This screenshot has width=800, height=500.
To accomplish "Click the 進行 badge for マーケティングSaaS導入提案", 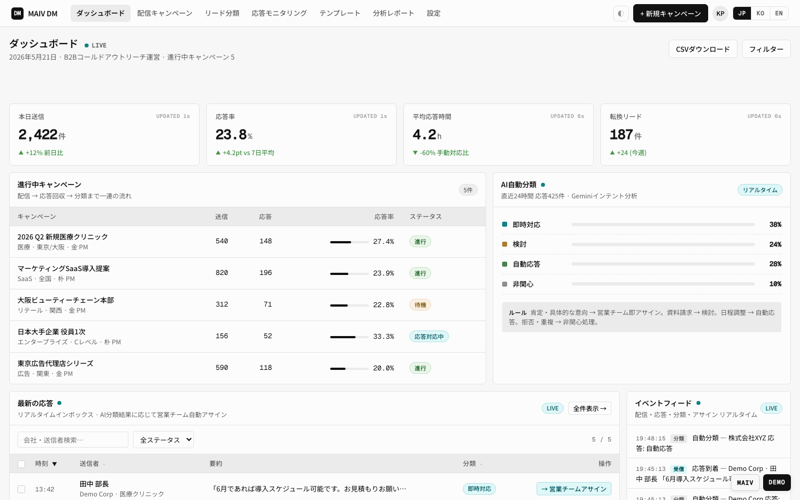I will point(420,273).
